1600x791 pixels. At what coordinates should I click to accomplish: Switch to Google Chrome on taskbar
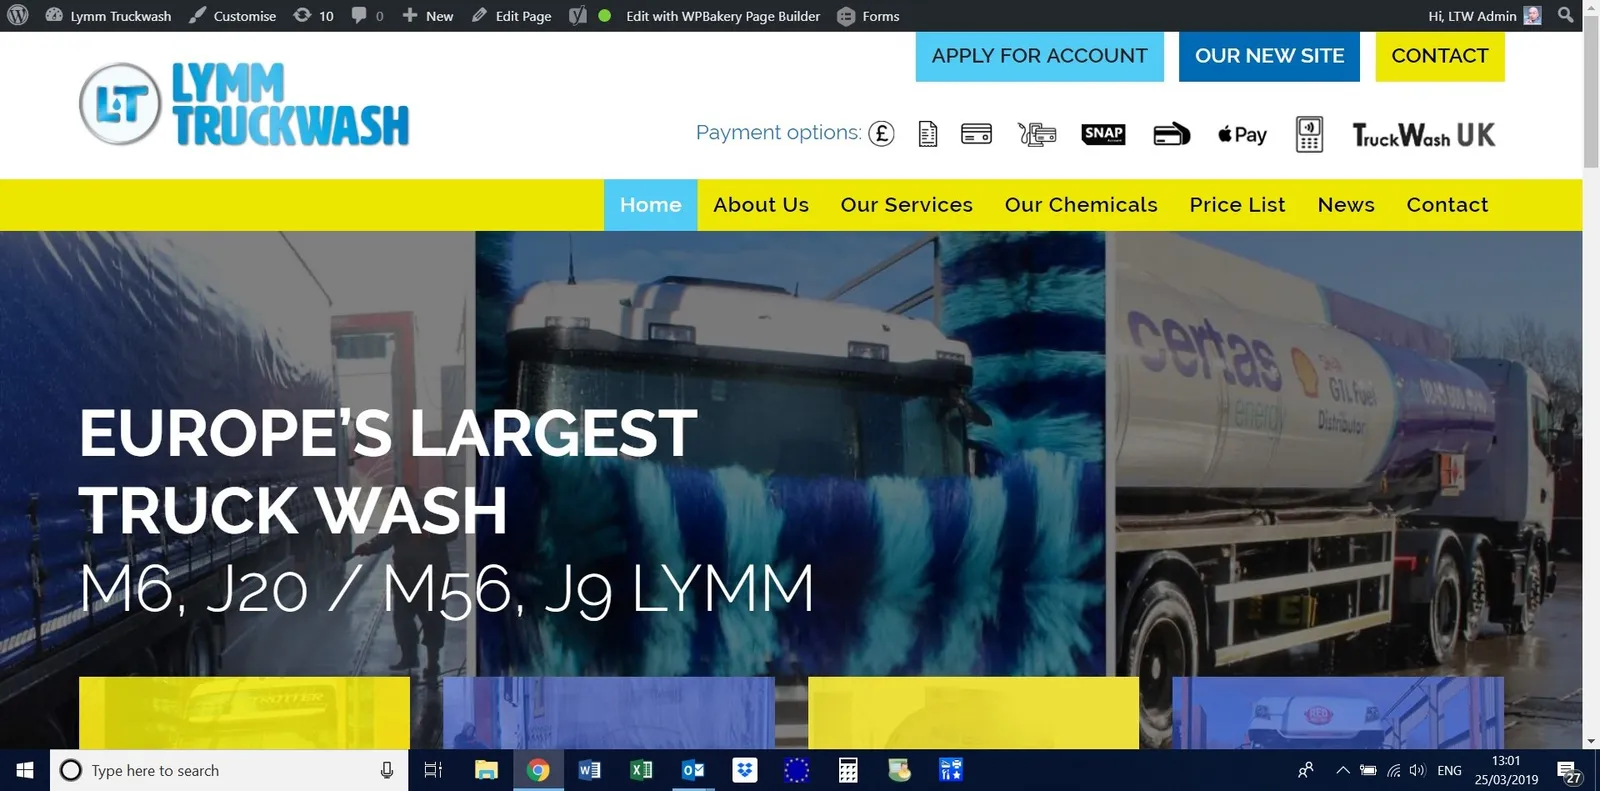(x=538, y=770)
